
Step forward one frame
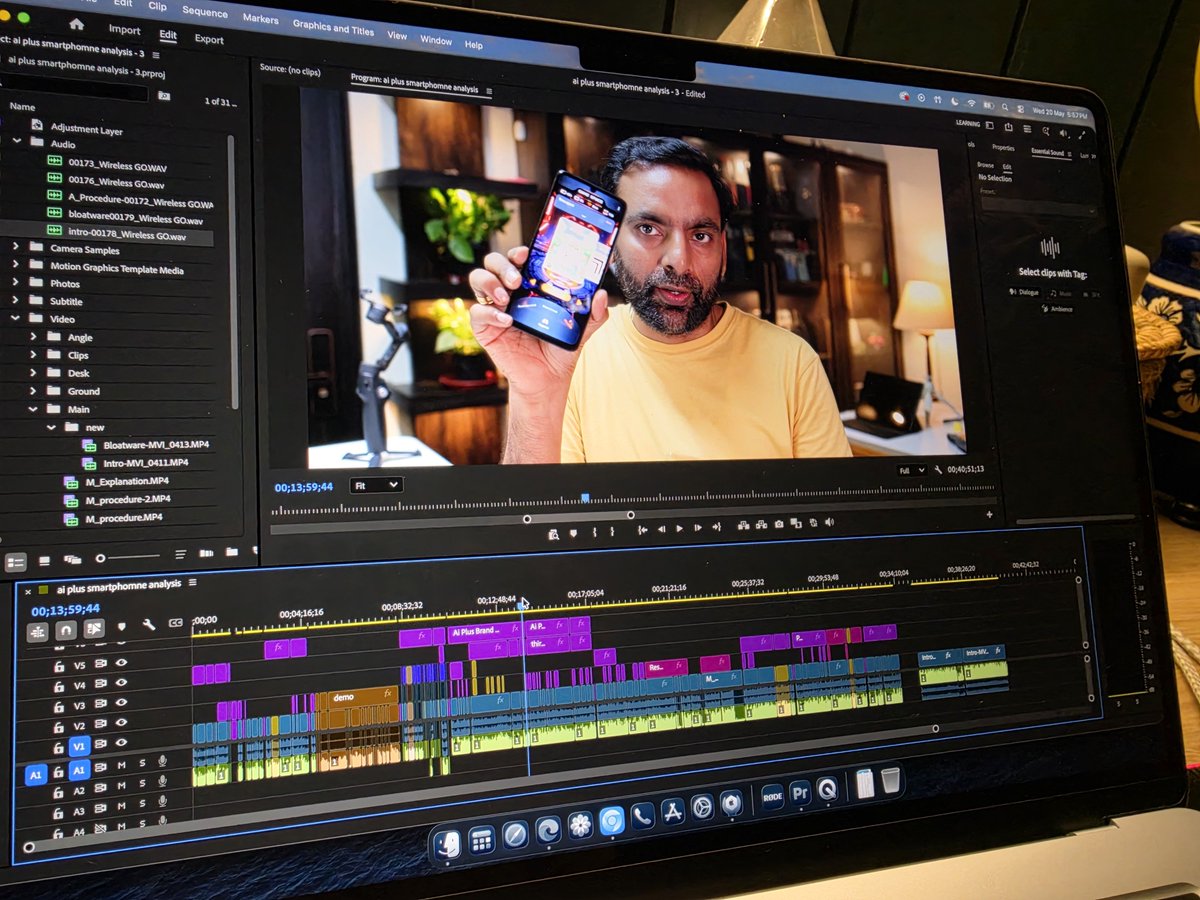pyautogui.click(x=697, y=526)
